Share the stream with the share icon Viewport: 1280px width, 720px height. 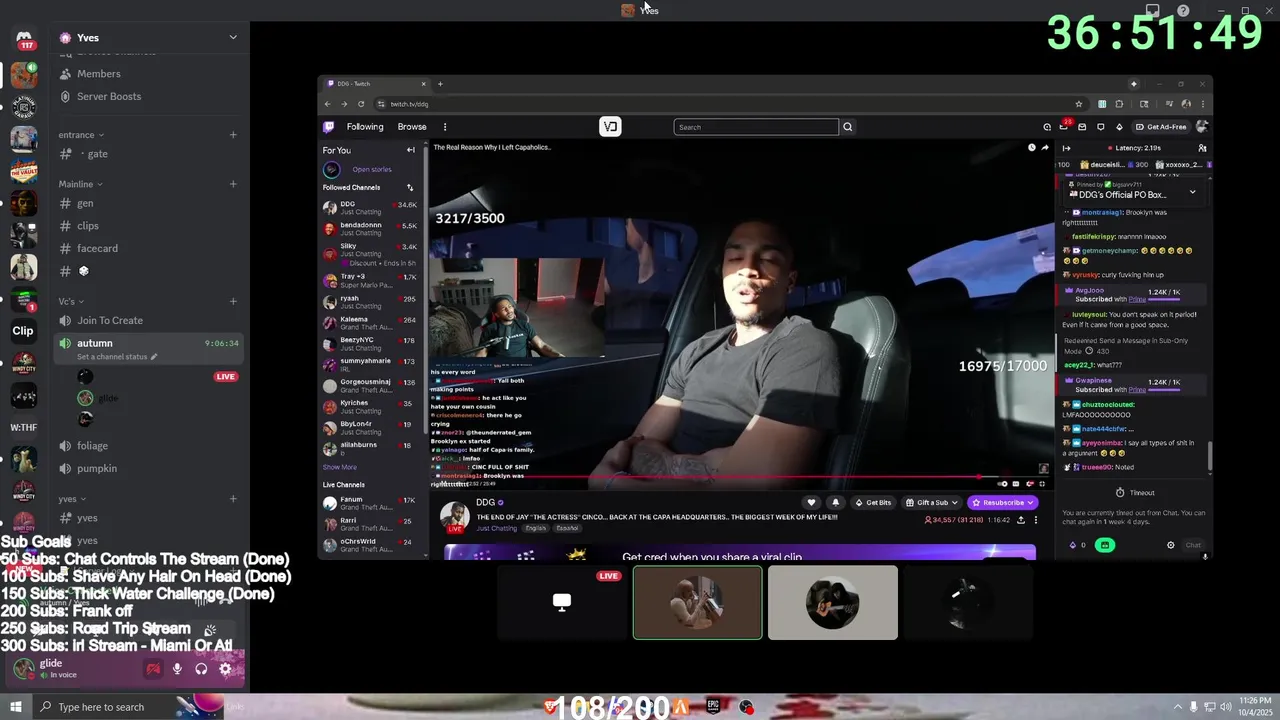pyautogui.click(x=1021, y=520)
